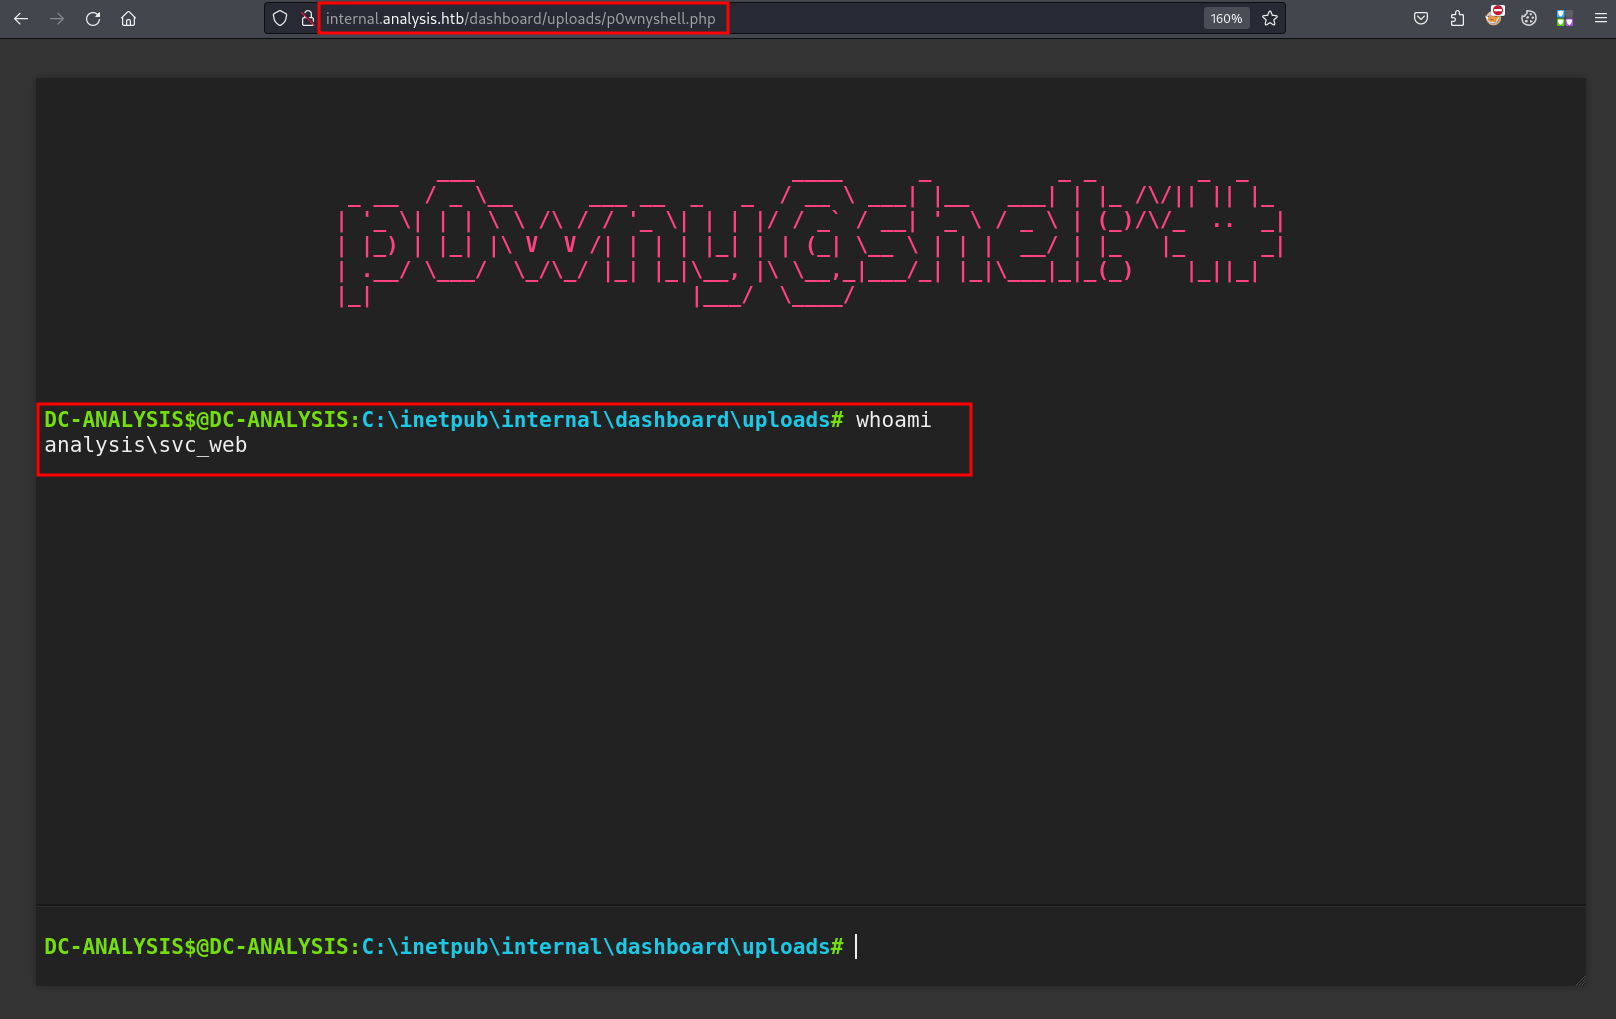This screenshot has width=1616, height=1019.
Task: View site security padlock information
Action: click(307, 18)
